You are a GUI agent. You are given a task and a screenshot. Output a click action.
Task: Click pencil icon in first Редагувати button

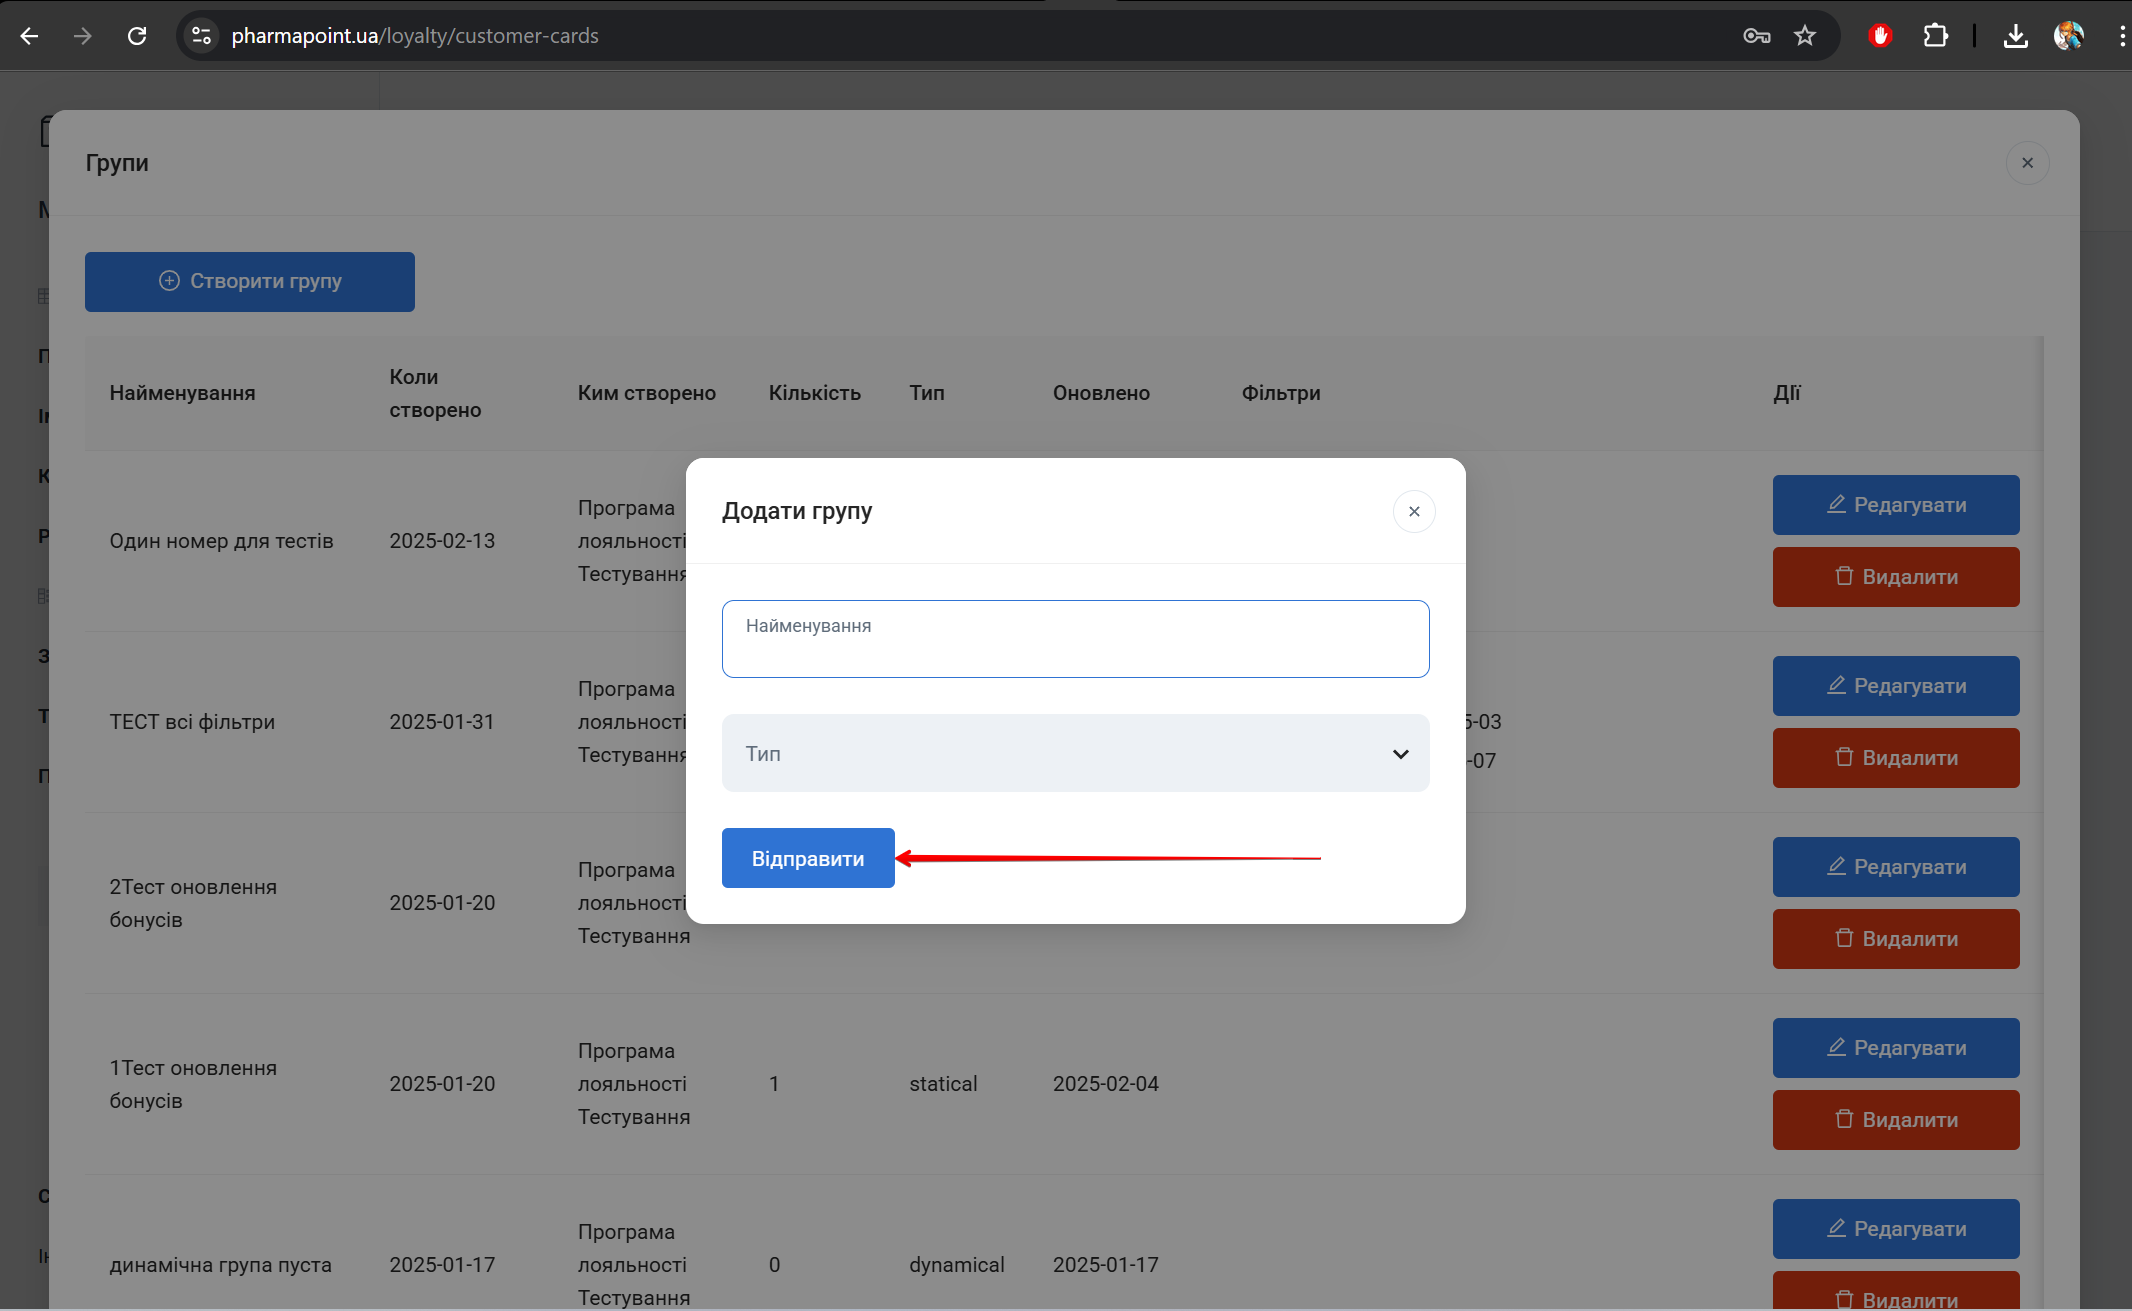1836,504
